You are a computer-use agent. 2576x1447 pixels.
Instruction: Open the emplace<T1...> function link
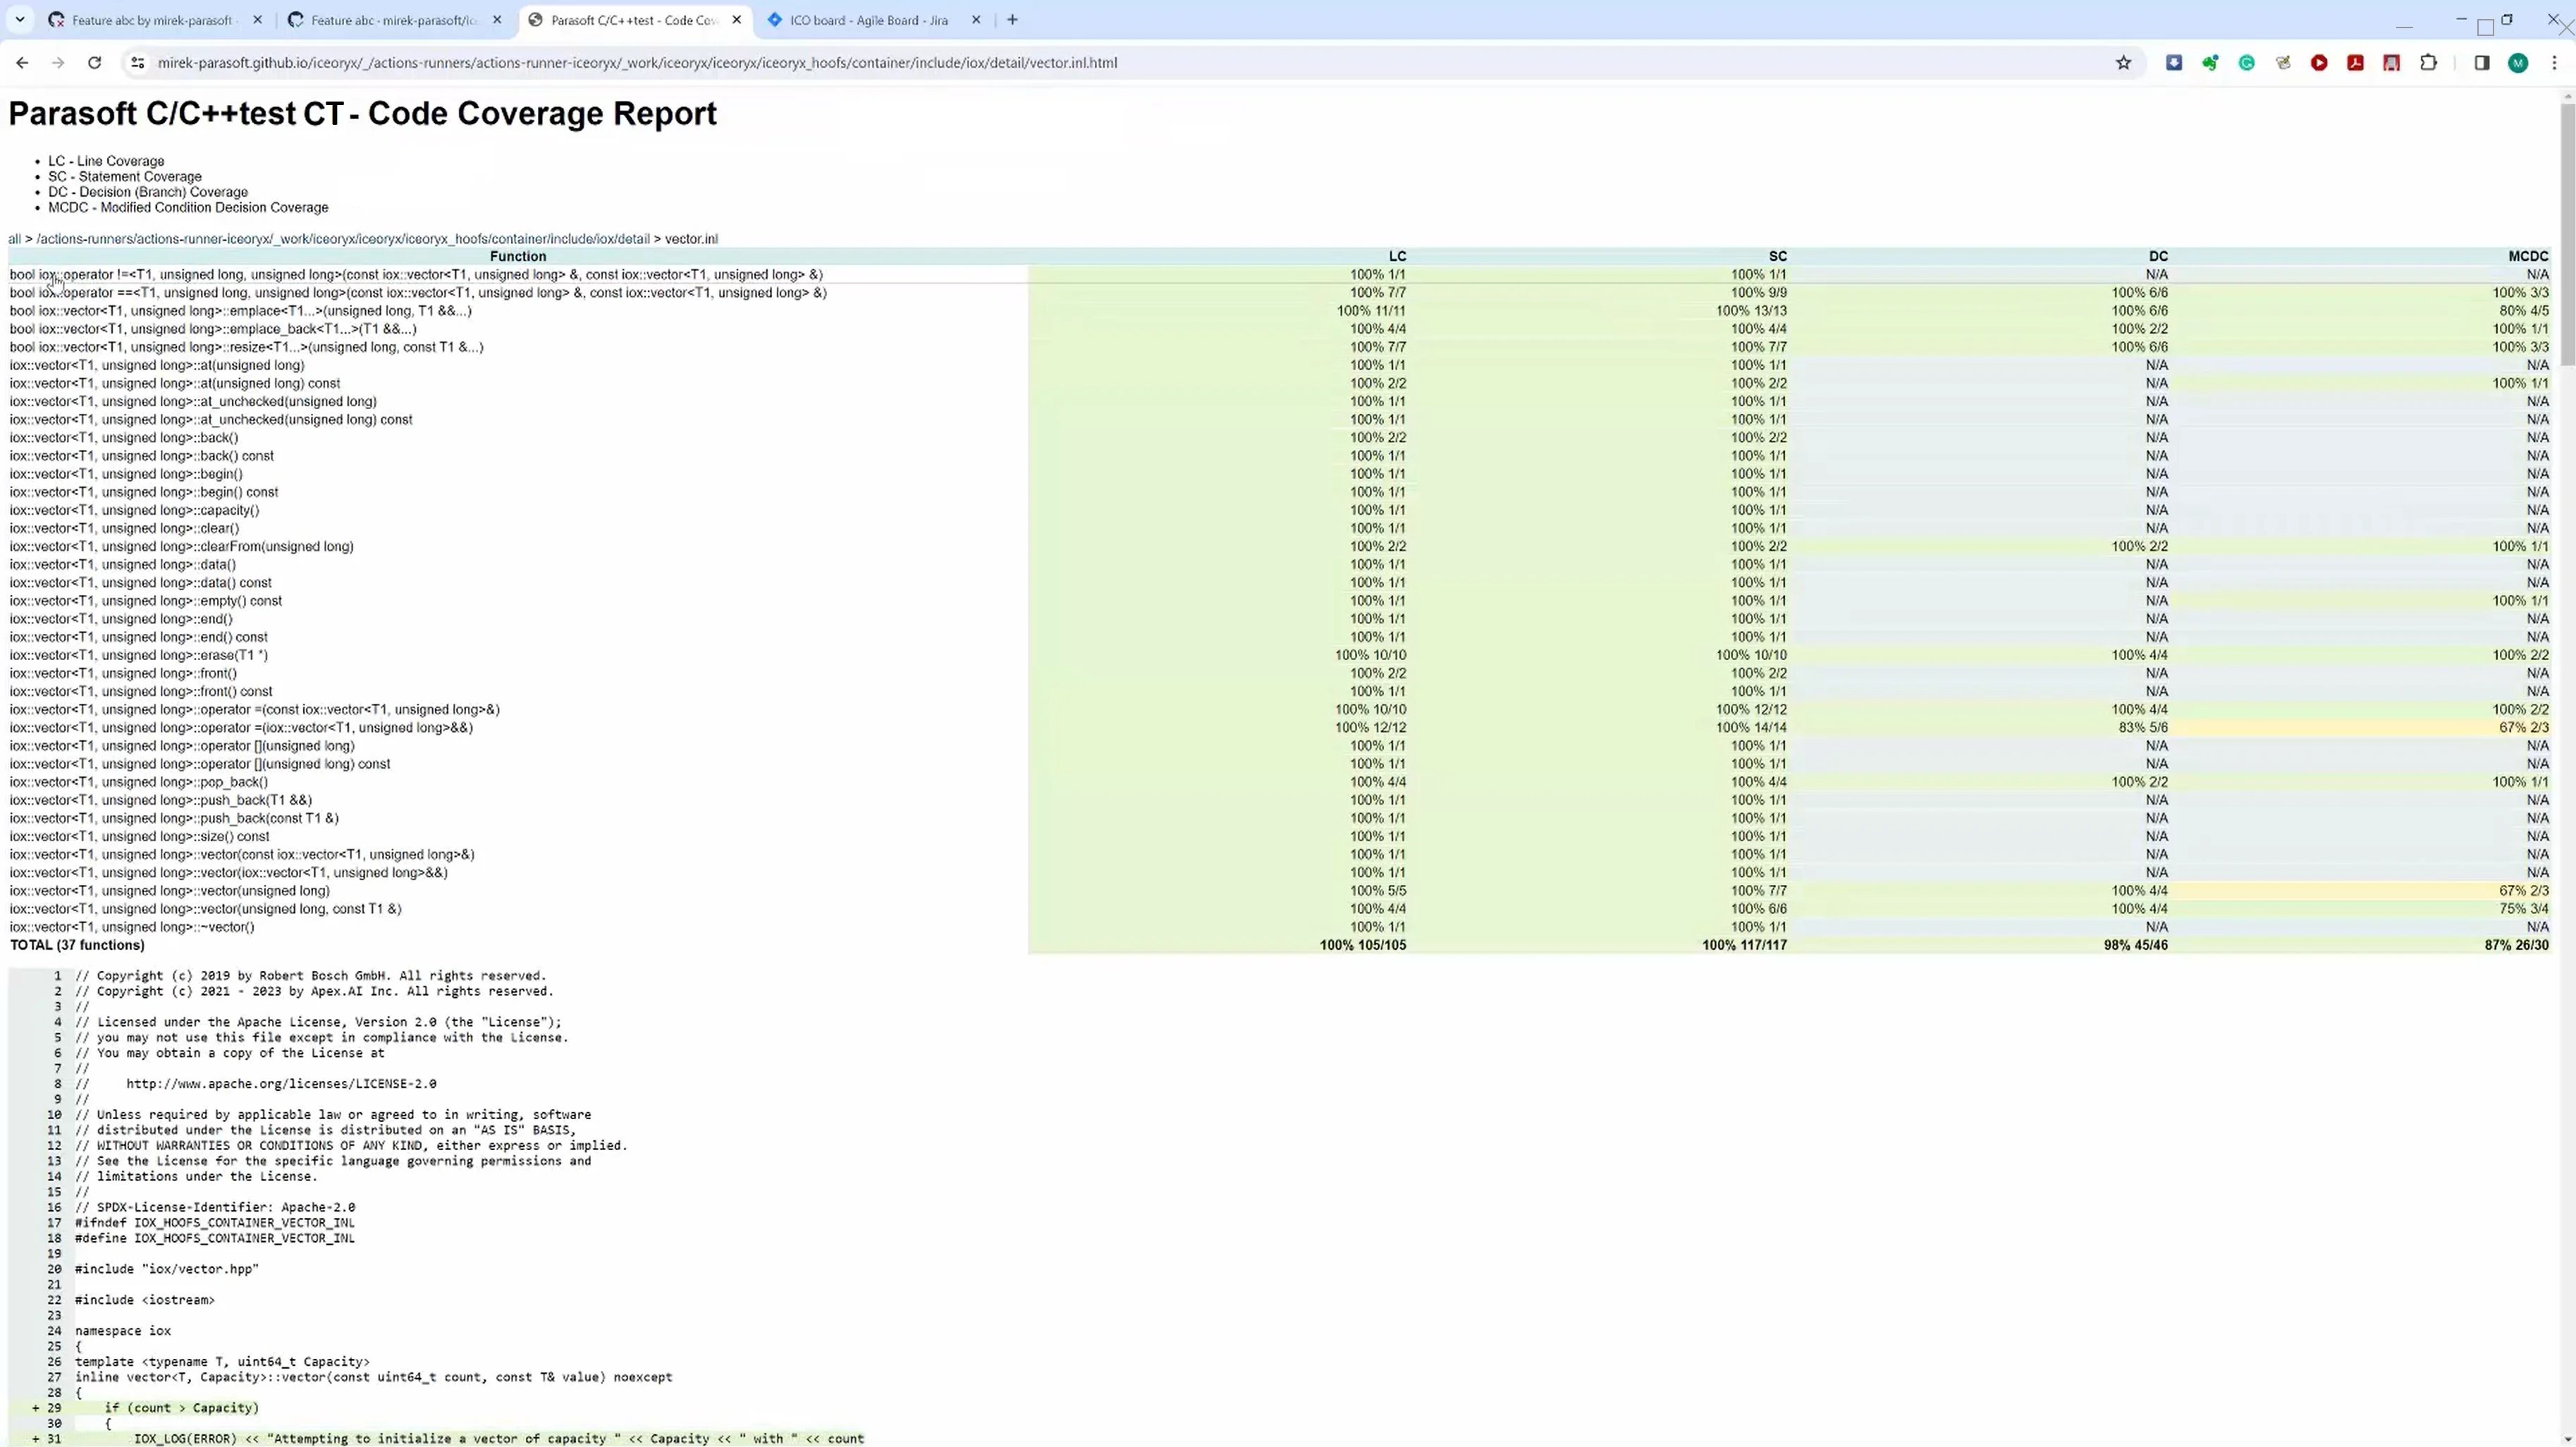[240, 311]
